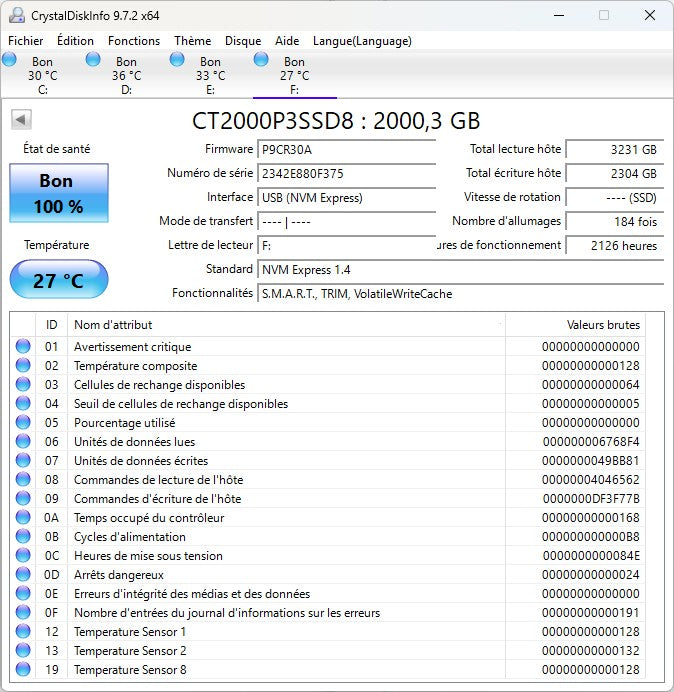Screen dimensions: 674x692
Task: Click the status icon for Avertissement critique
Action: click(23, 346)
